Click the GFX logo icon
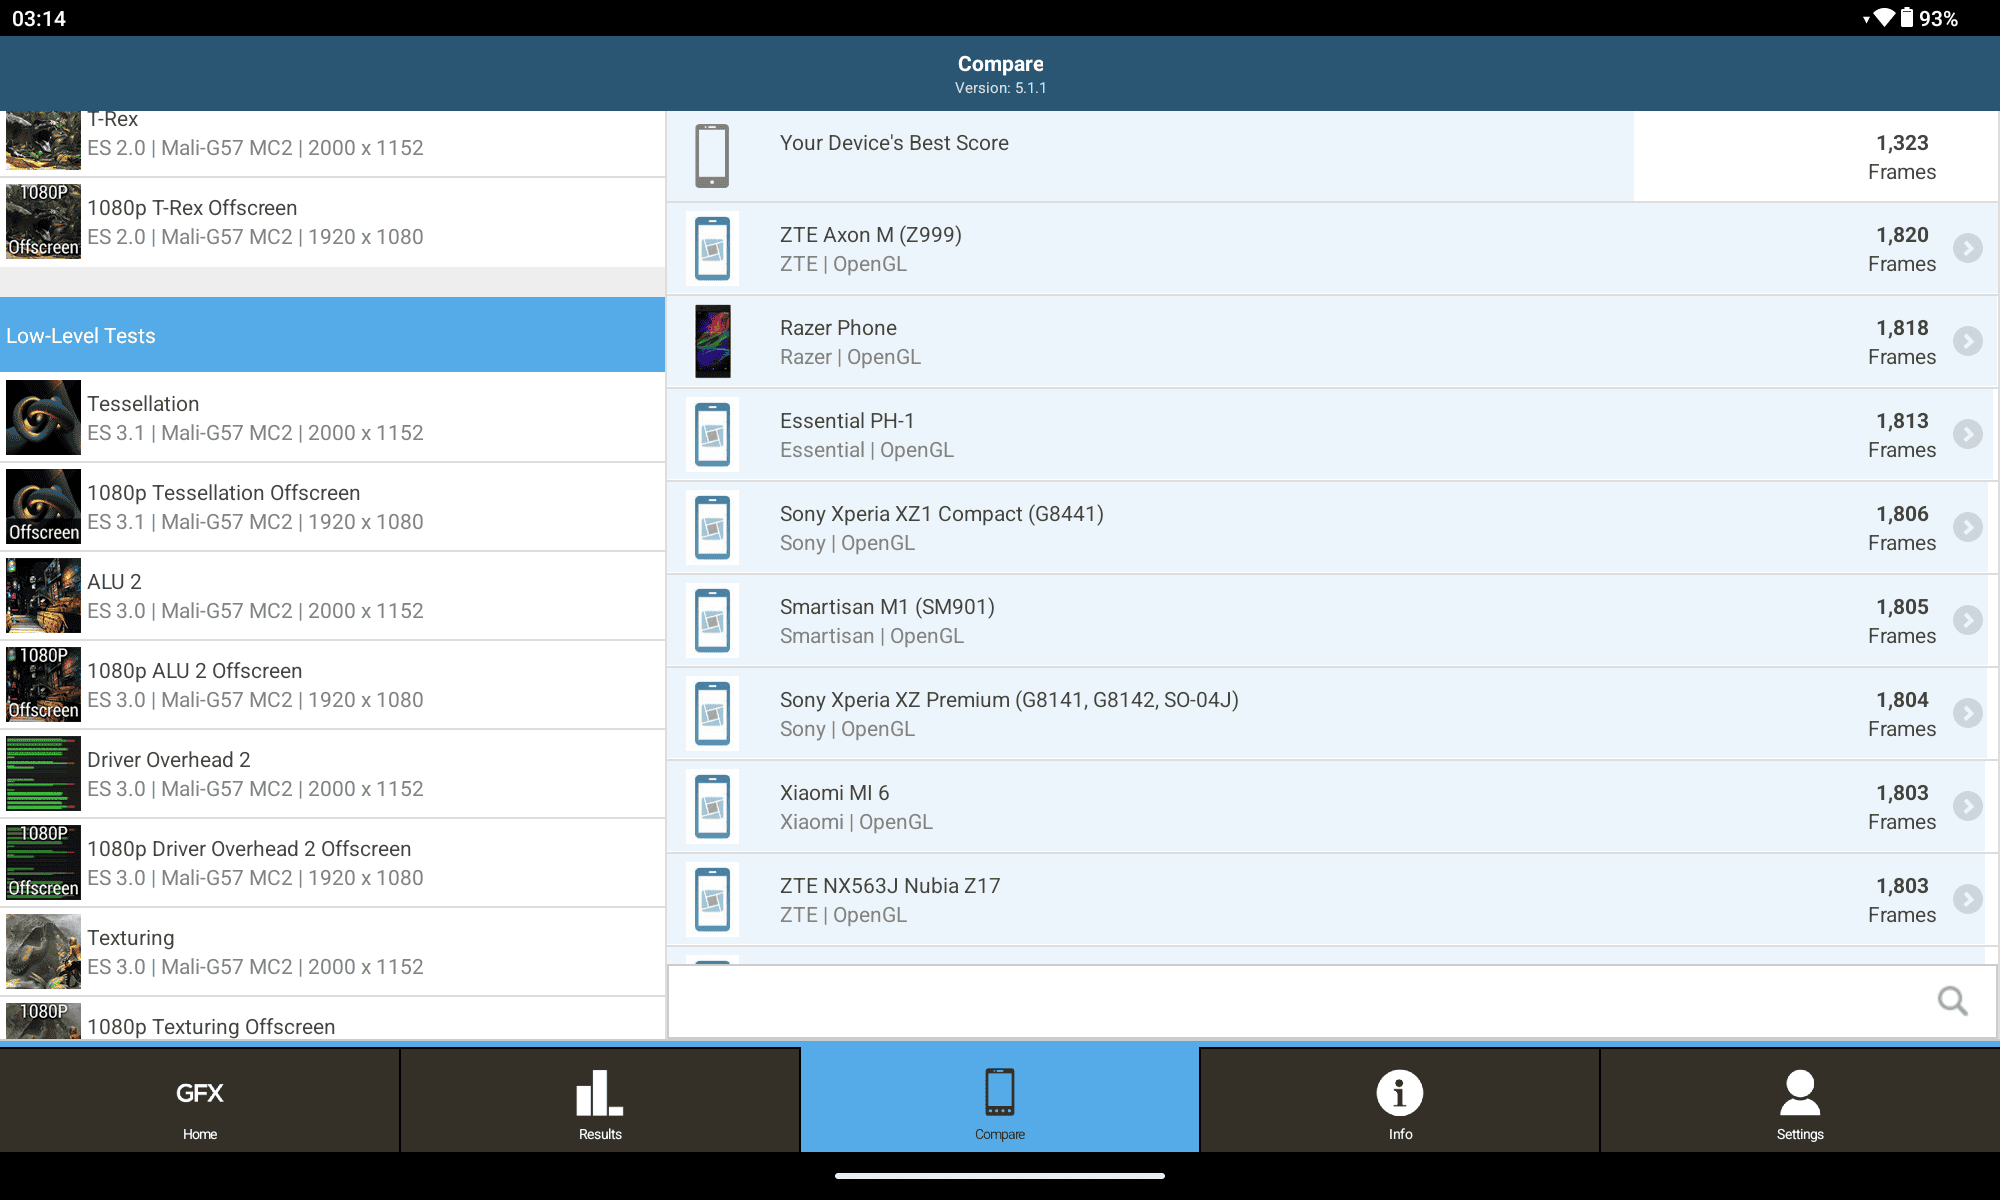Screen dimensions: 2000x1200 200,1093
